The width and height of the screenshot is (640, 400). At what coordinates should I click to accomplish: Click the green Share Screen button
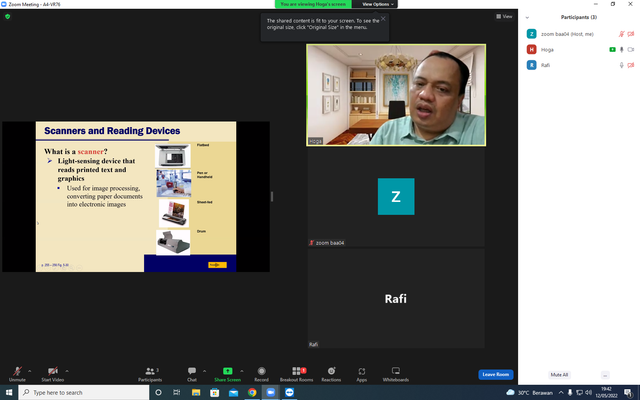(x=227, y=374)
